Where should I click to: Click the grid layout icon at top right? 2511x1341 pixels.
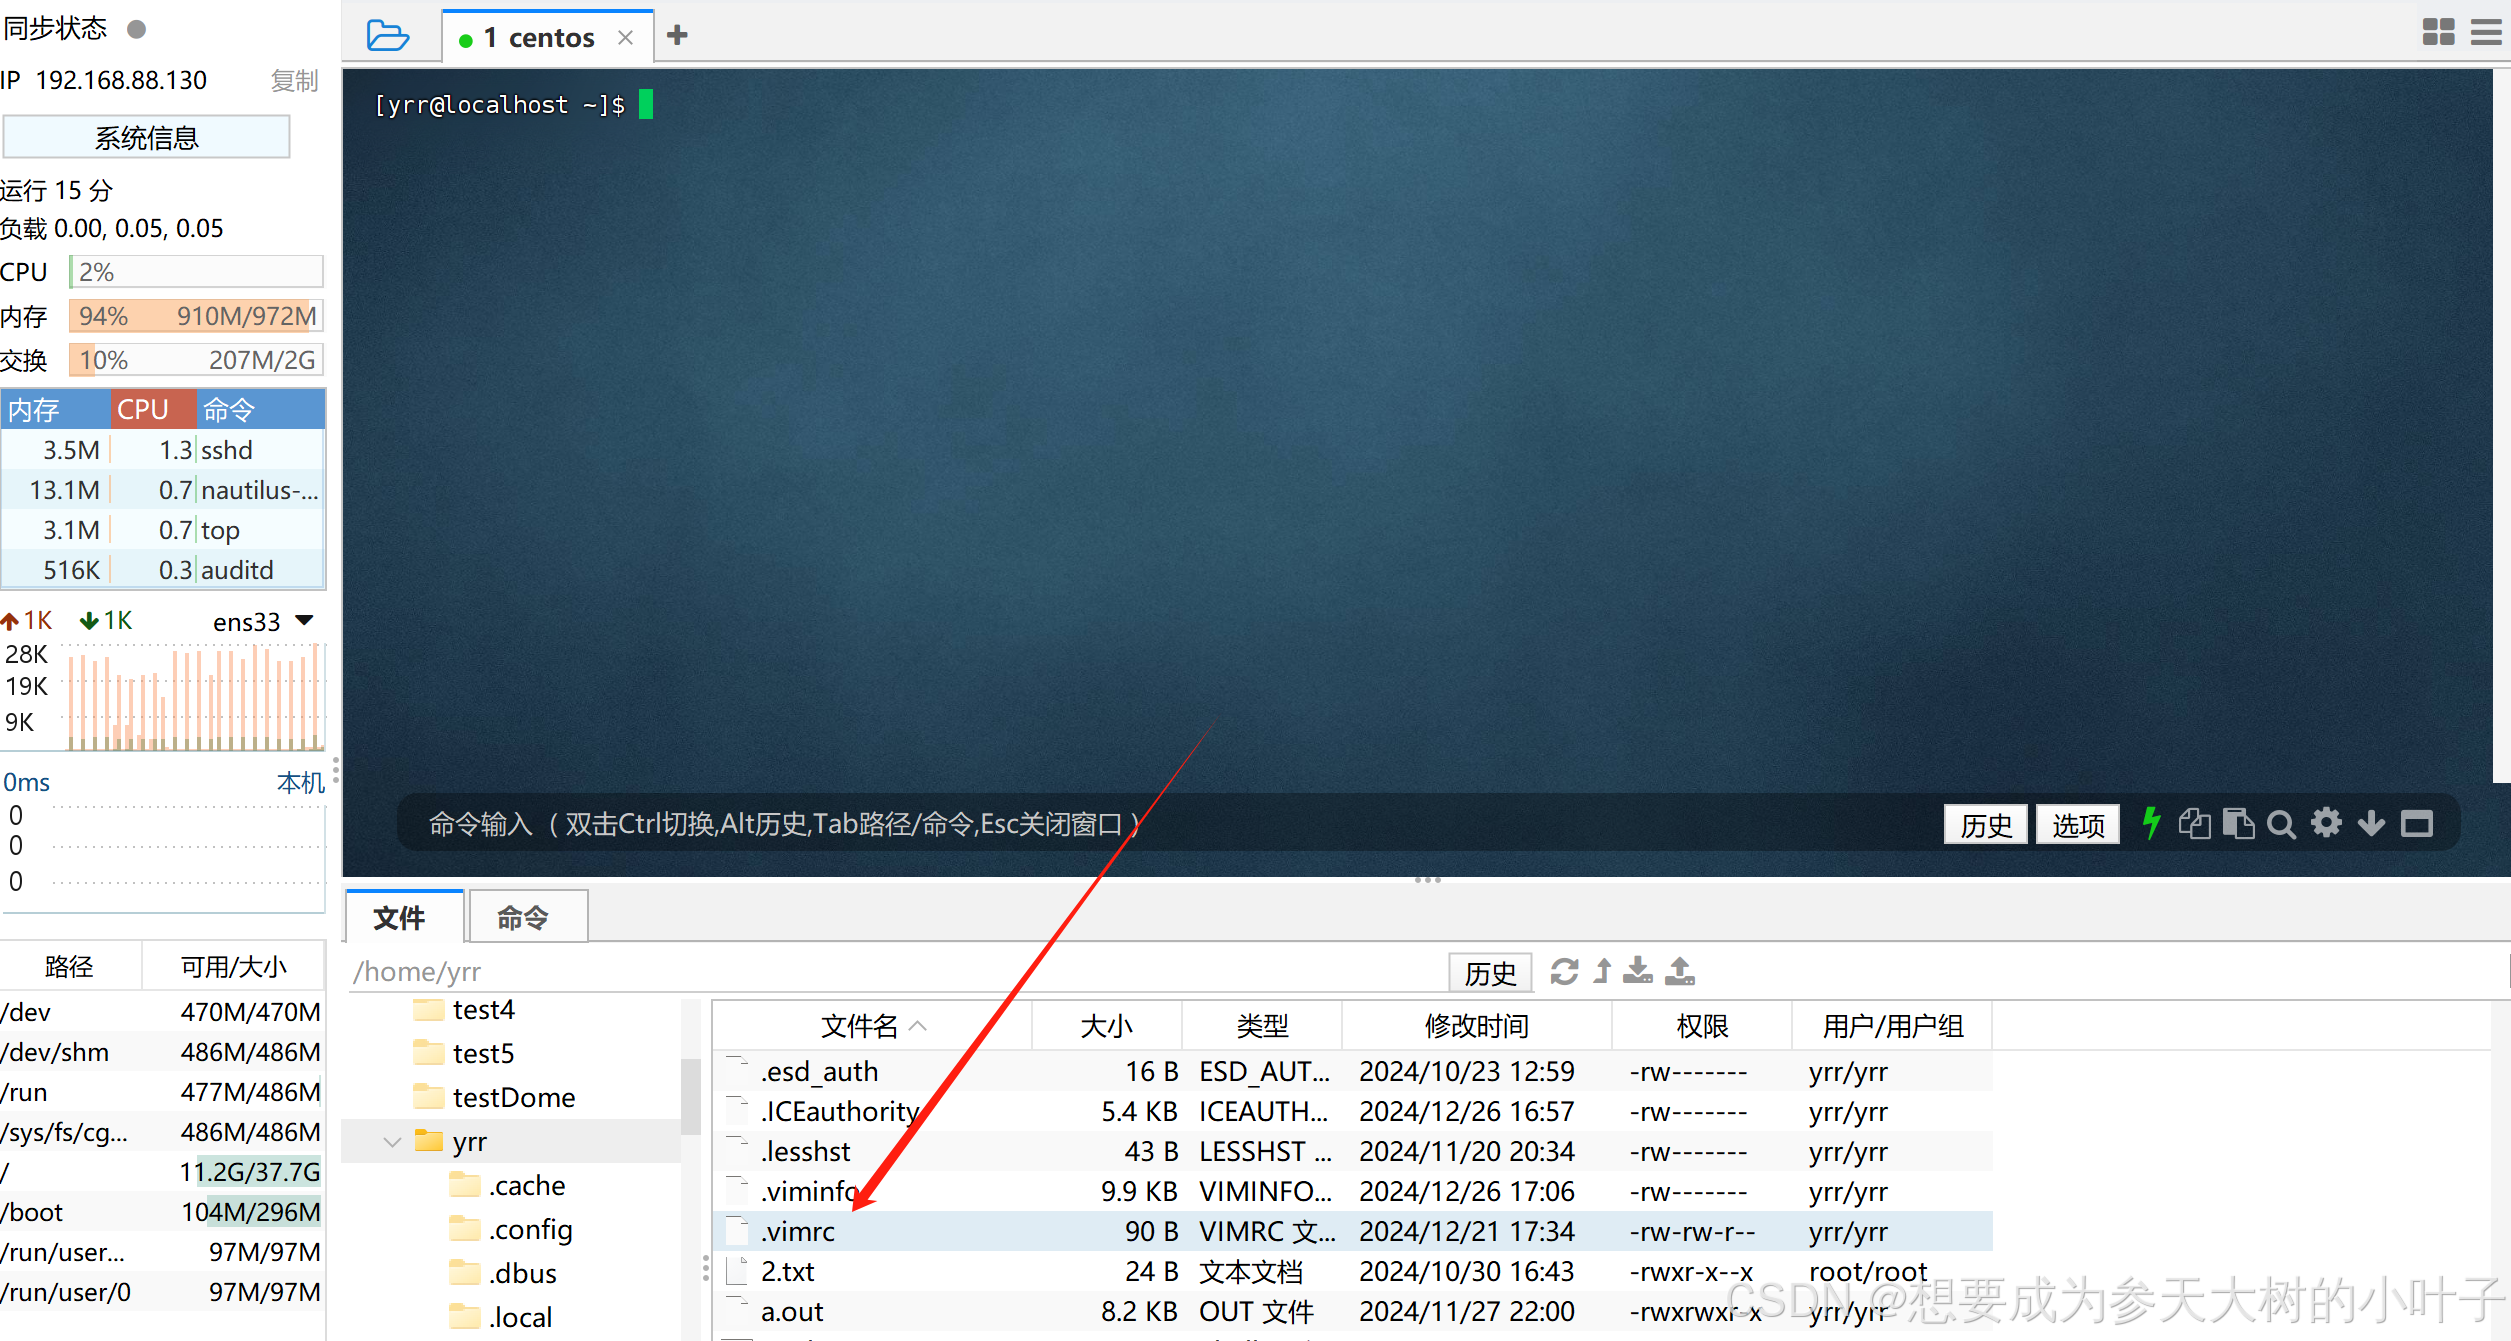coord(2438,31)
